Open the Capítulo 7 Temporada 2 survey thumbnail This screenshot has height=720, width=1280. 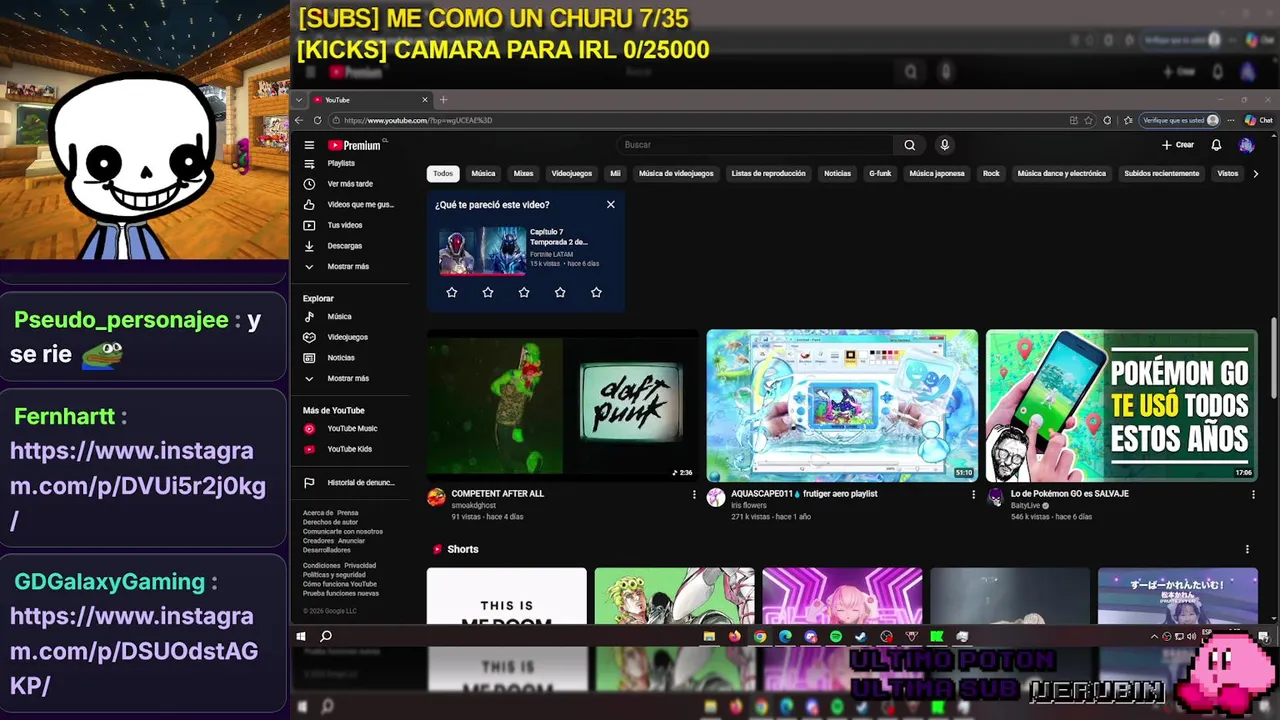482,250
